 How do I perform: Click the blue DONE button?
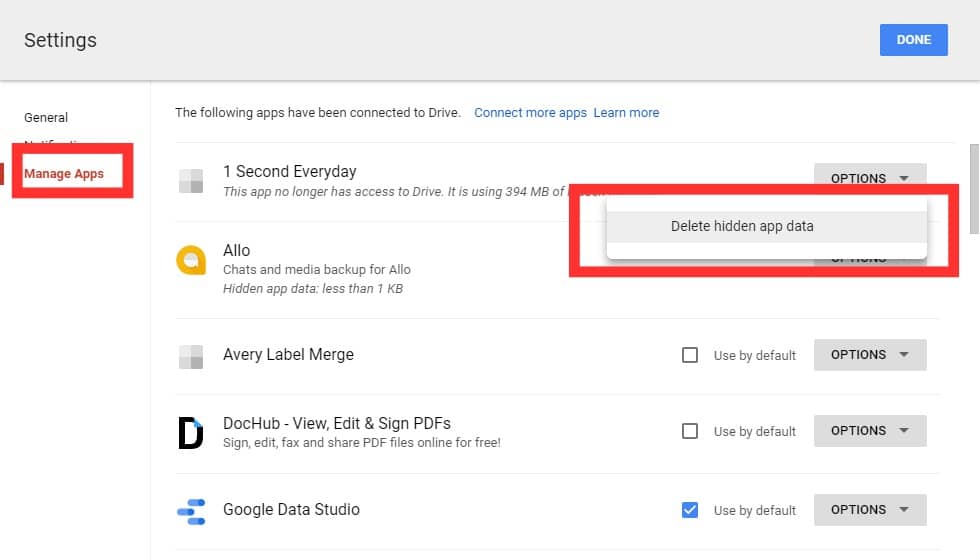point(913,40)
